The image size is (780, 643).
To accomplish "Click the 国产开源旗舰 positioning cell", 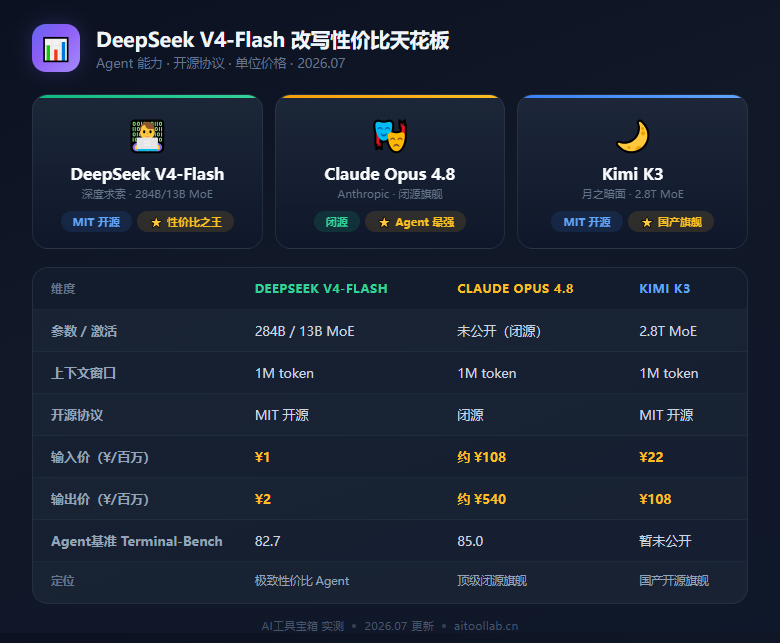I will [674, 580].
